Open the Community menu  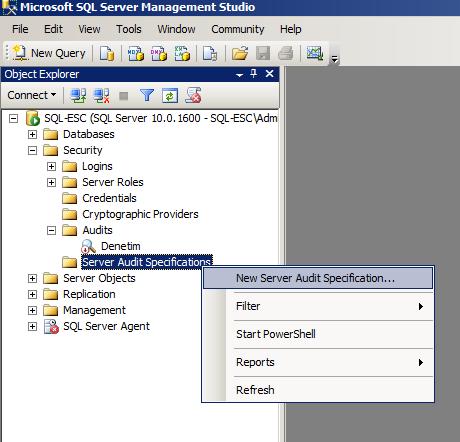238,29
